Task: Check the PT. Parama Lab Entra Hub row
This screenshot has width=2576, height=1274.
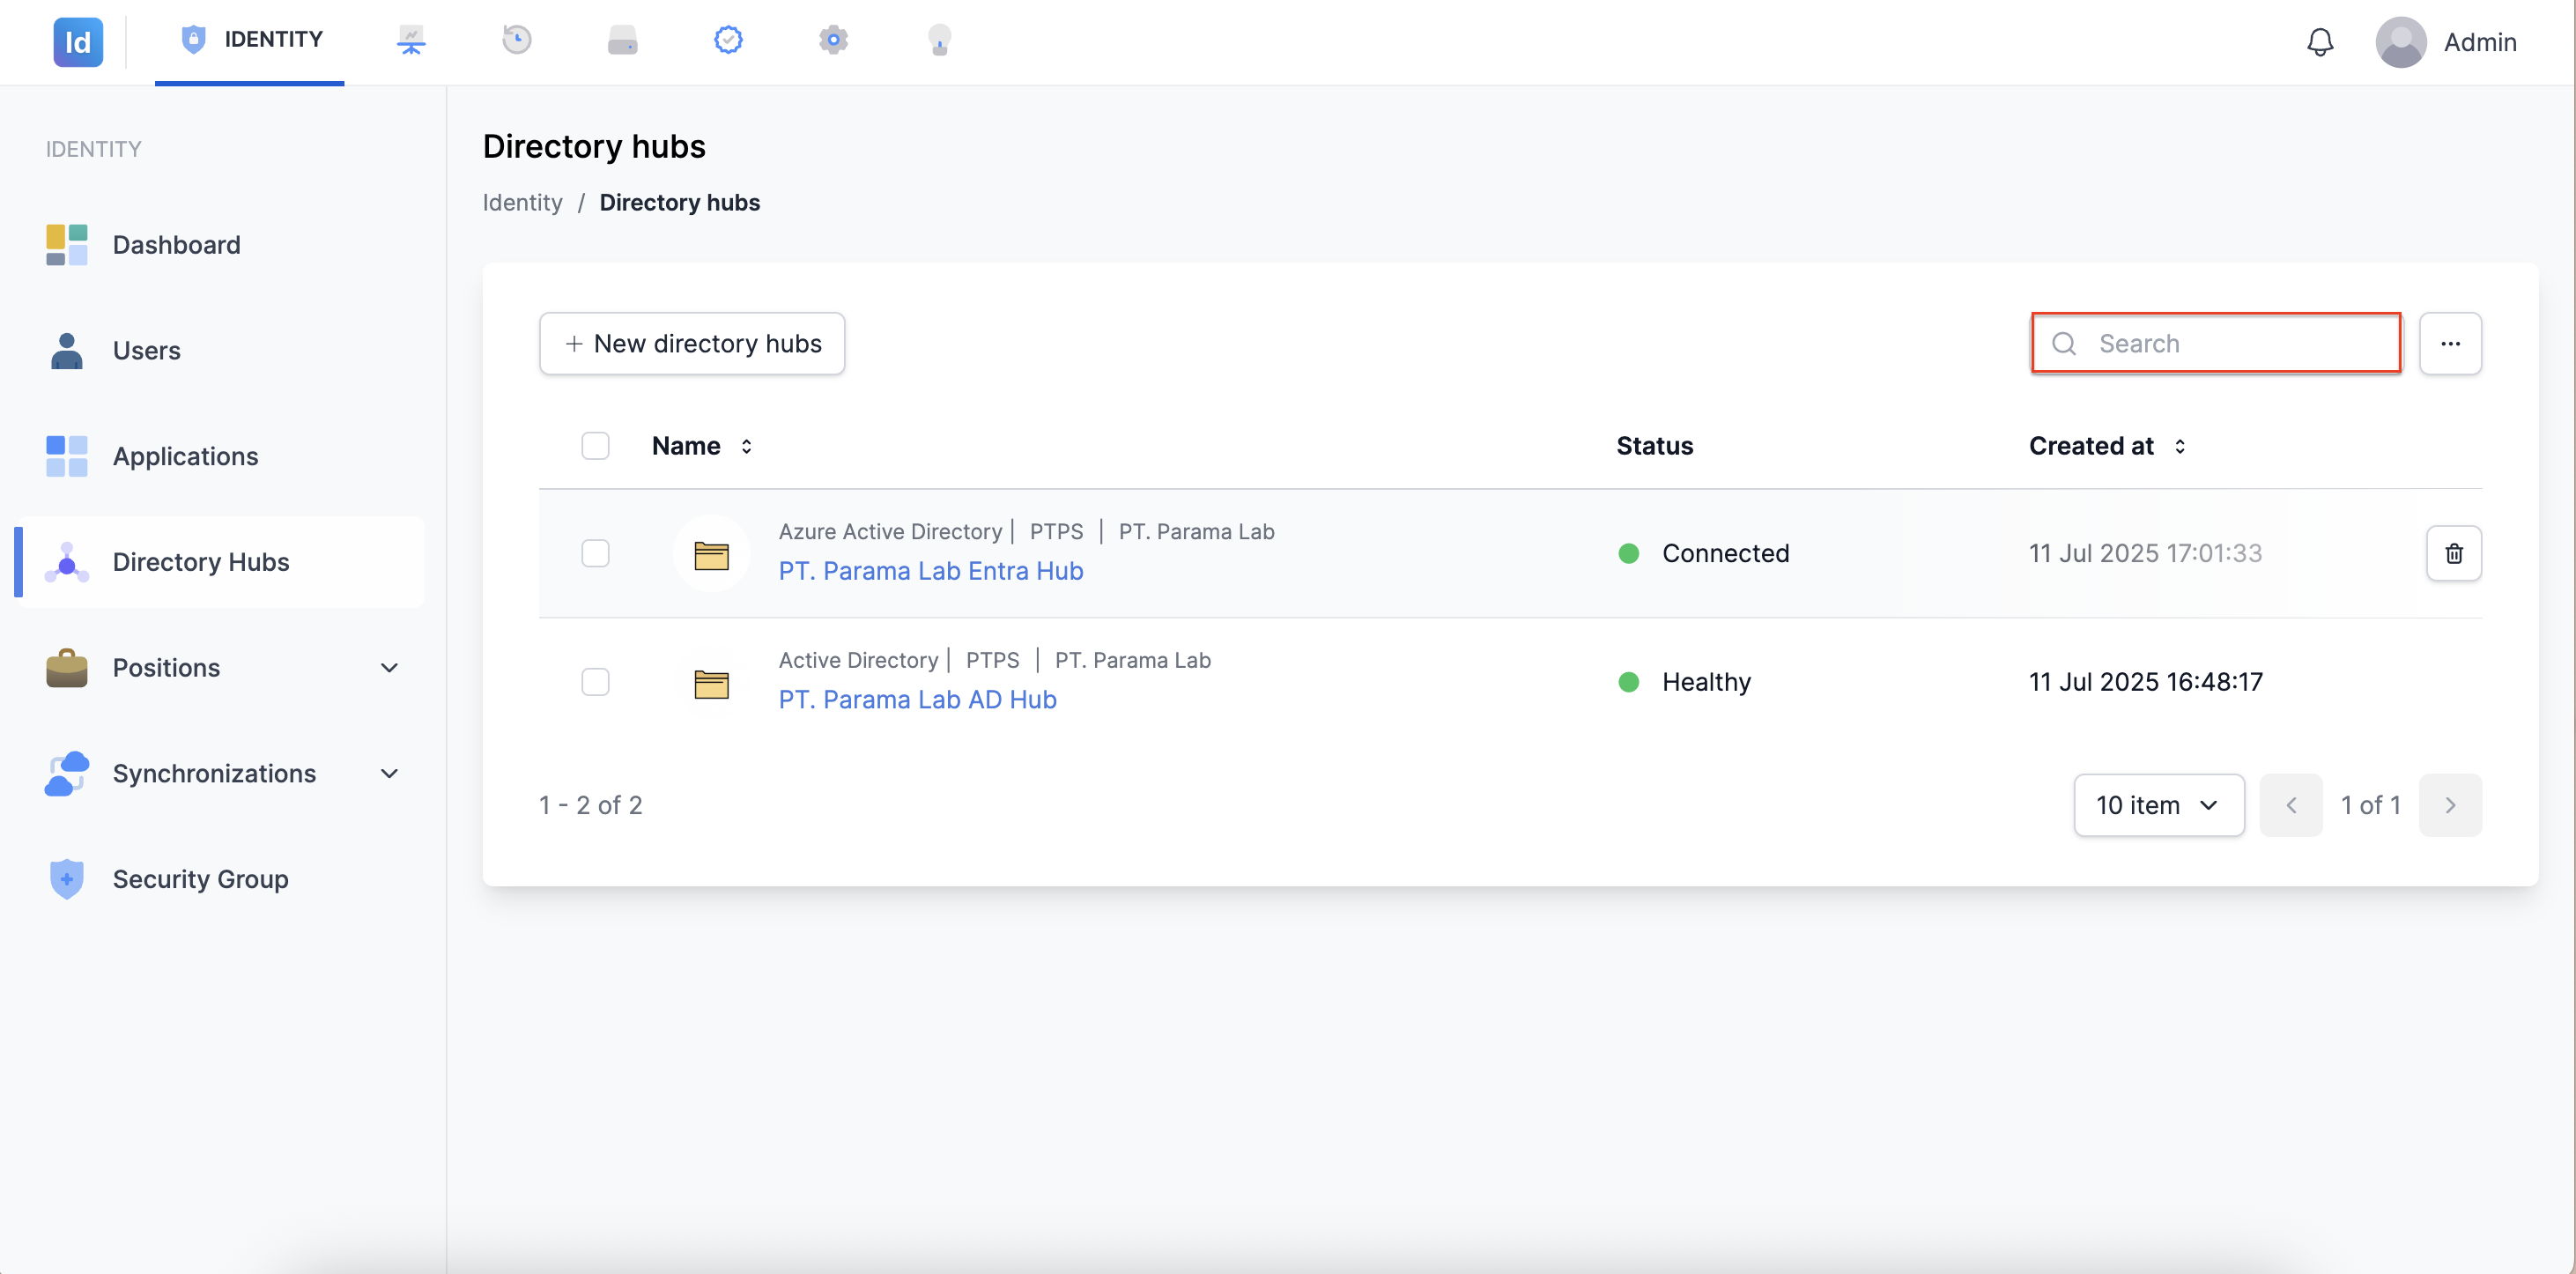Action: [x=595, y=553]
